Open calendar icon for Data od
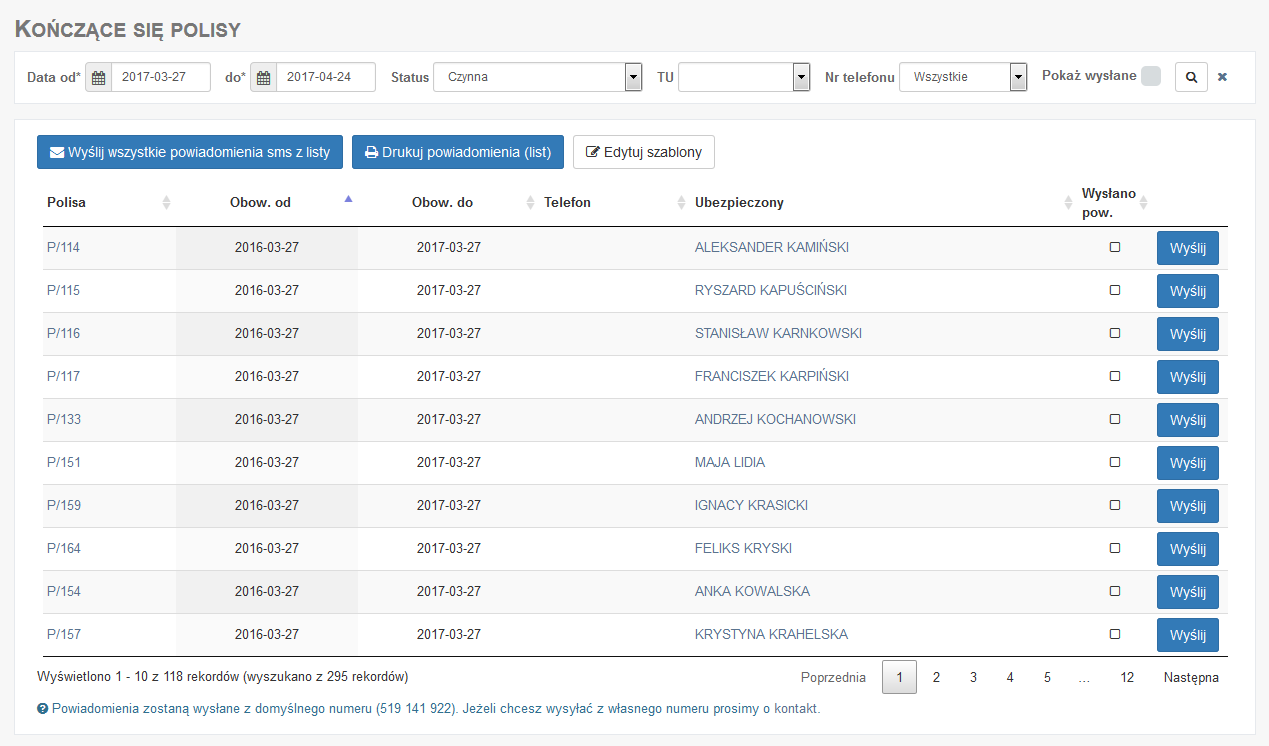The image size is (1269, 746). tap(98, 77)
